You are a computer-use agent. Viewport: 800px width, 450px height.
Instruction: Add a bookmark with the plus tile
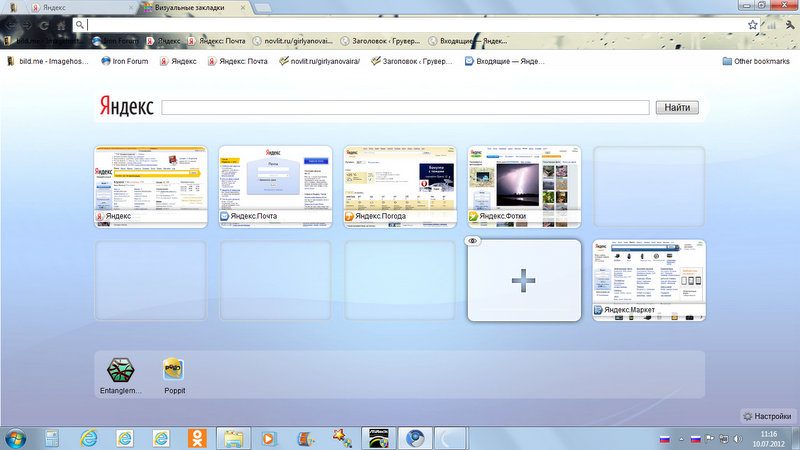click(x=524, y=280)
